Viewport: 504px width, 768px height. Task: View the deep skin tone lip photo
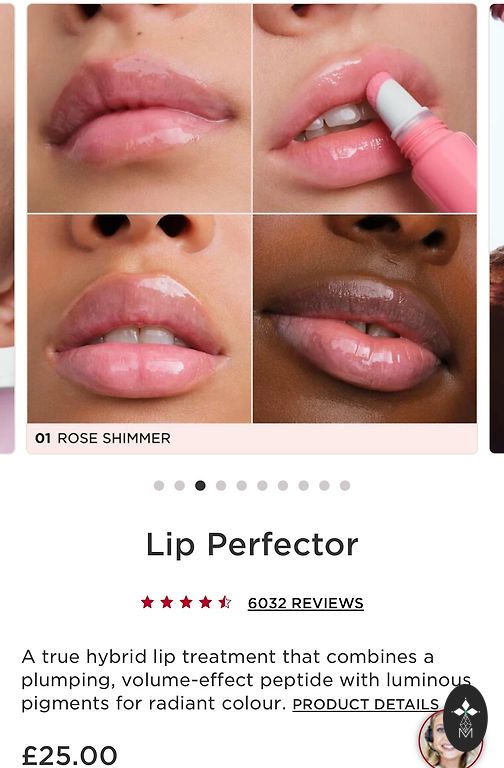tap(365, 319)
